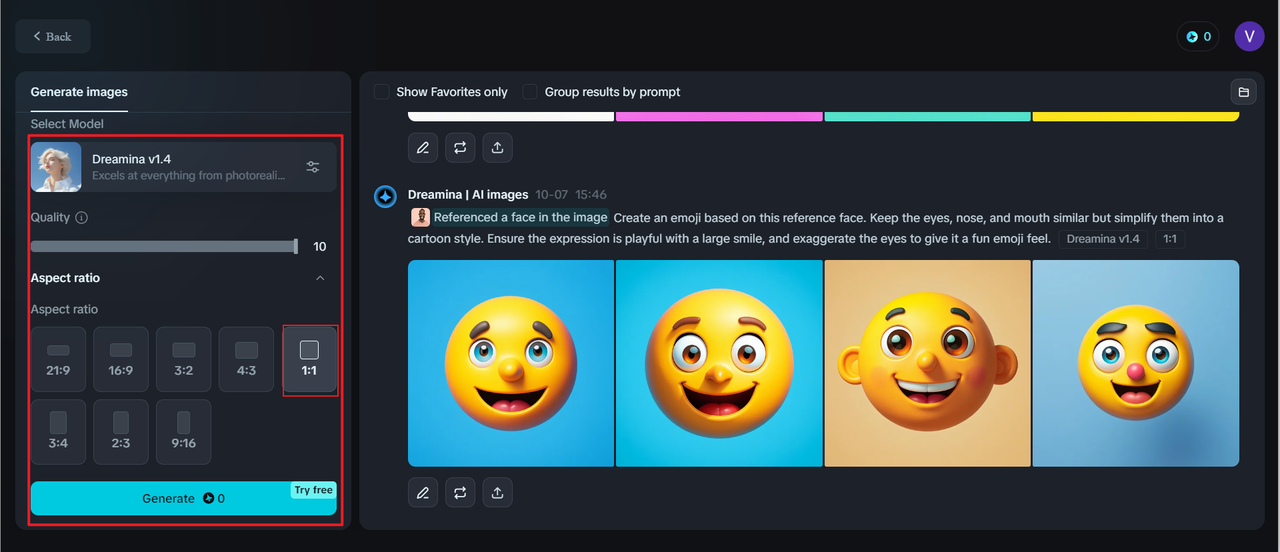
Task: Open the folder icon in results header
Action: point(1243,92)
